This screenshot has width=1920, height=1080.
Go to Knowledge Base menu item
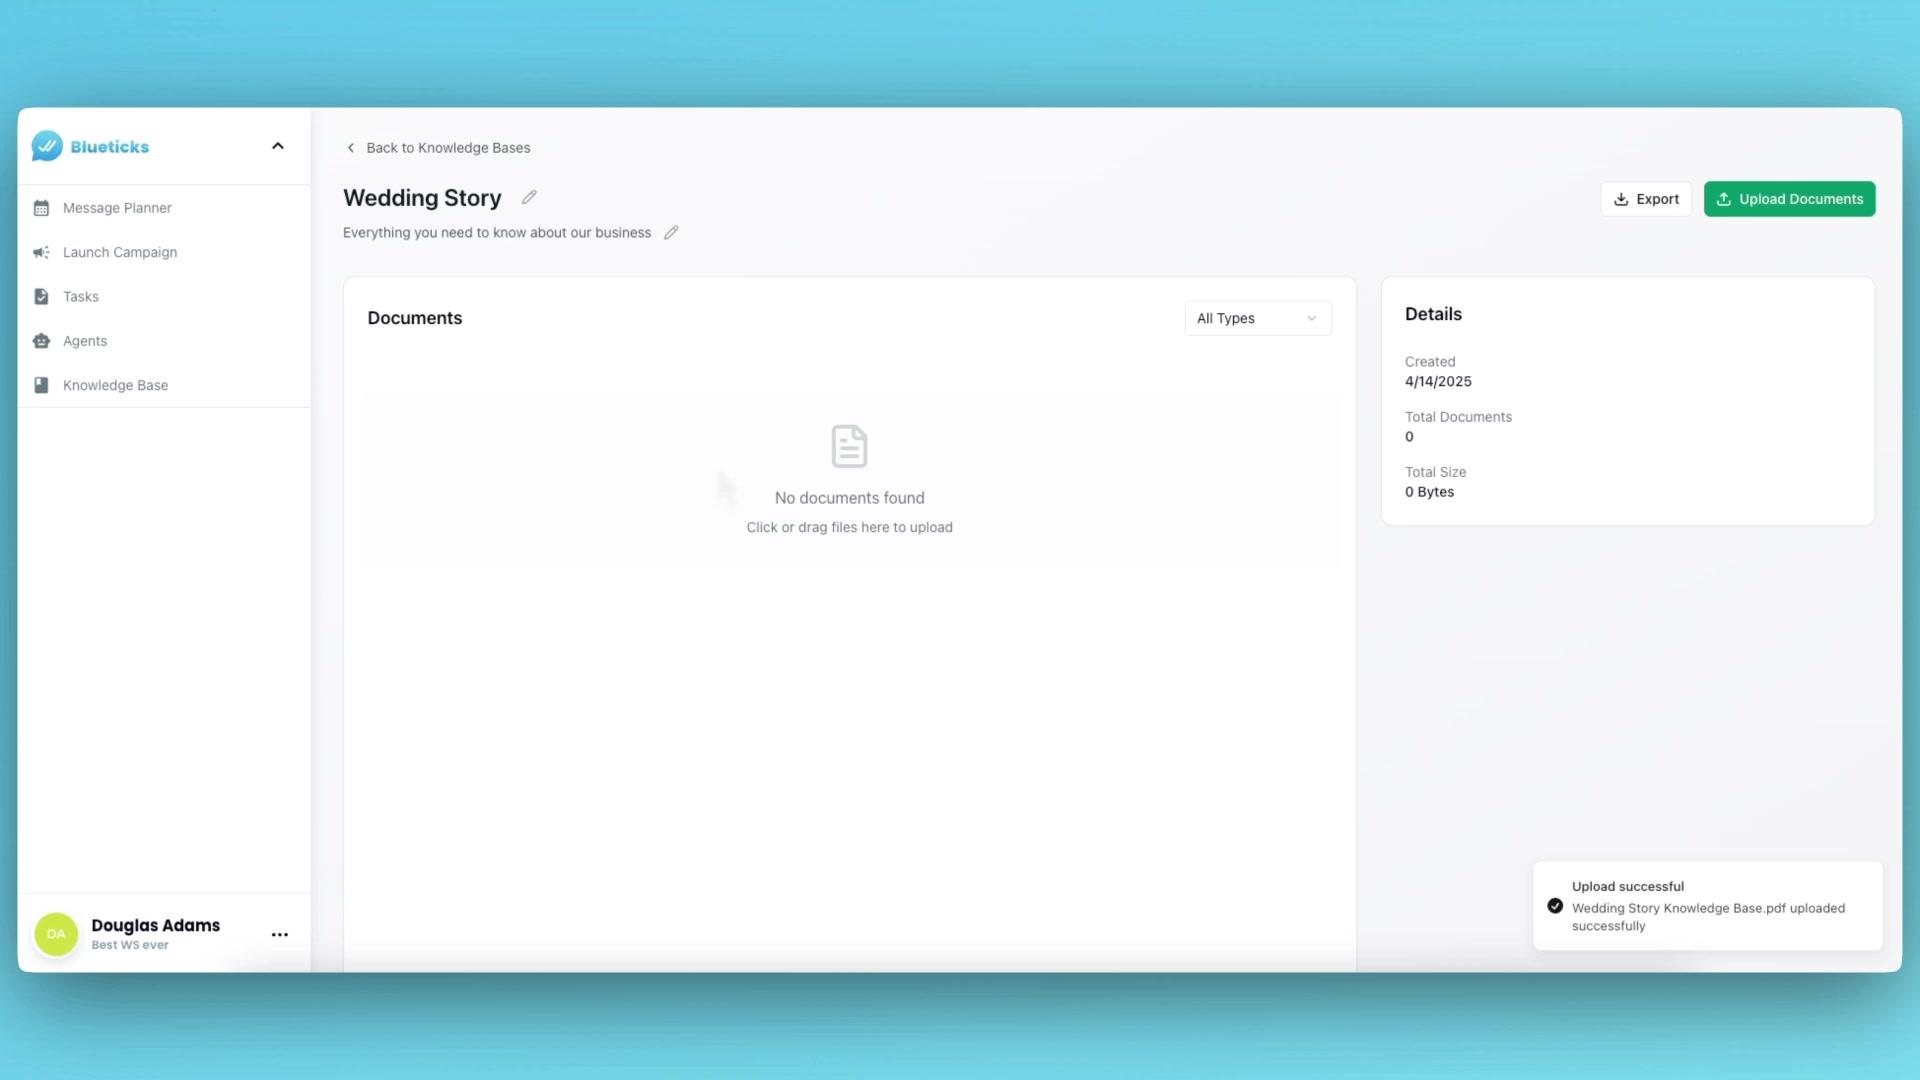tap(115, 385)
